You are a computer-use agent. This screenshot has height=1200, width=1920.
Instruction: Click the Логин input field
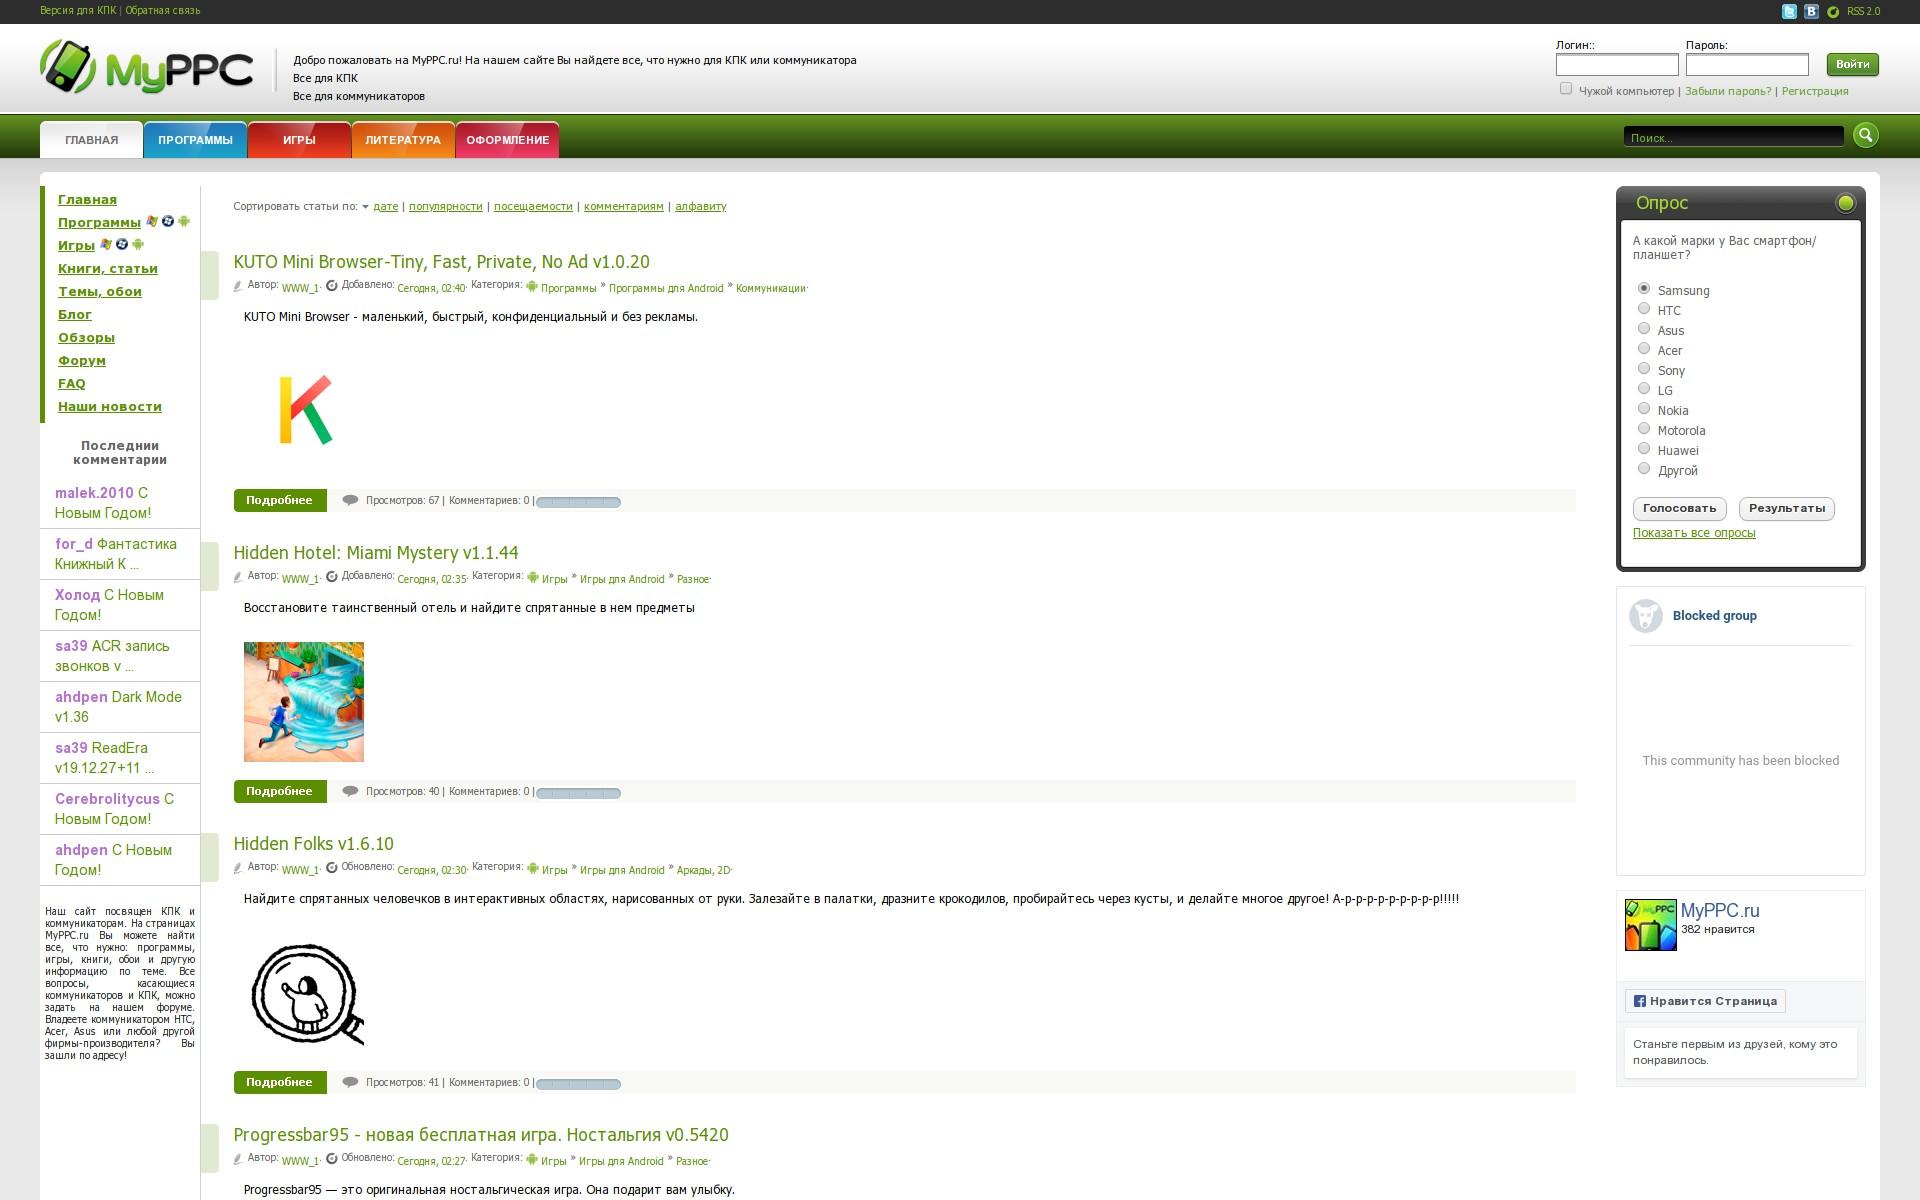pyautogui.click(x=1616, y=65)
